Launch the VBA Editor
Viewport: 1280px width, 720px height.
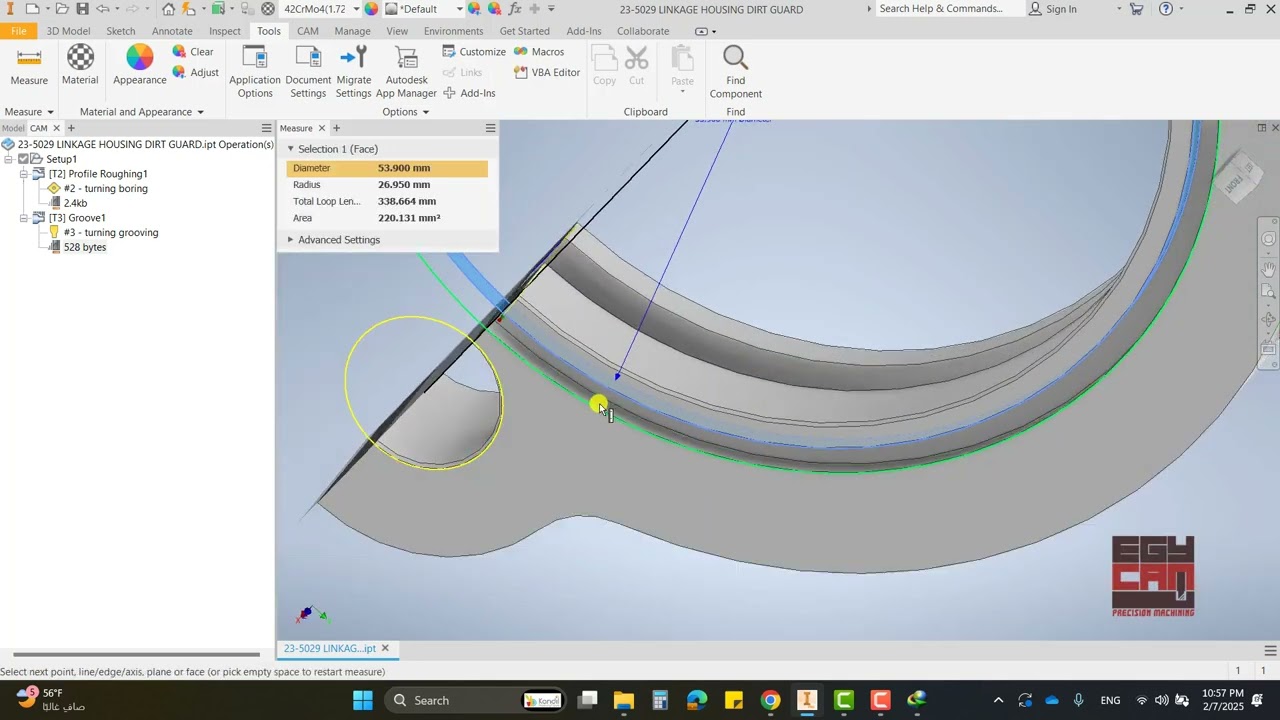pyautogui.click(x=547, y=72)
